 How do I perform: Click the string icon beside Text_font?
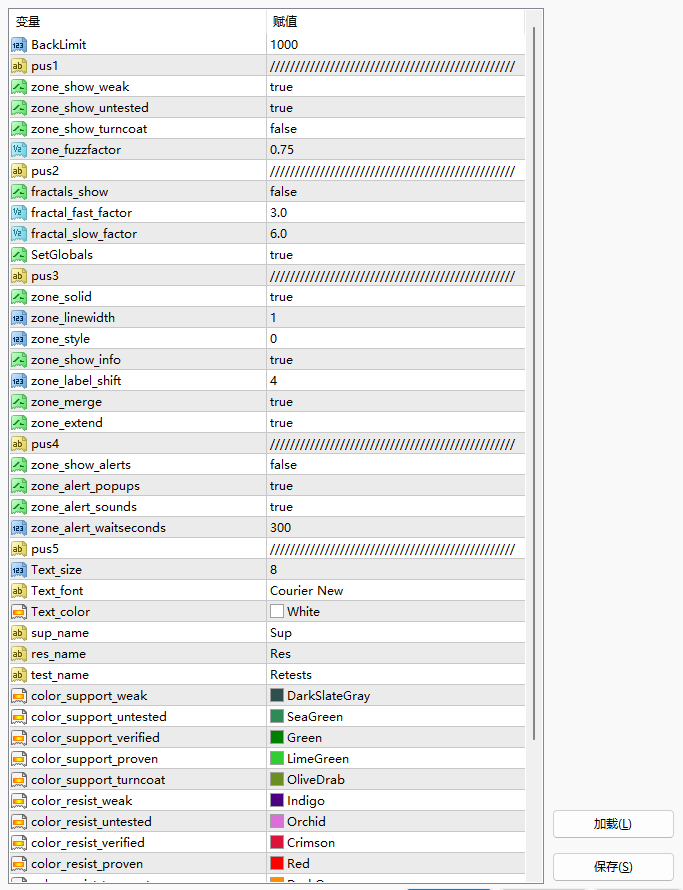pyautogui.click(x=19, y=591)
